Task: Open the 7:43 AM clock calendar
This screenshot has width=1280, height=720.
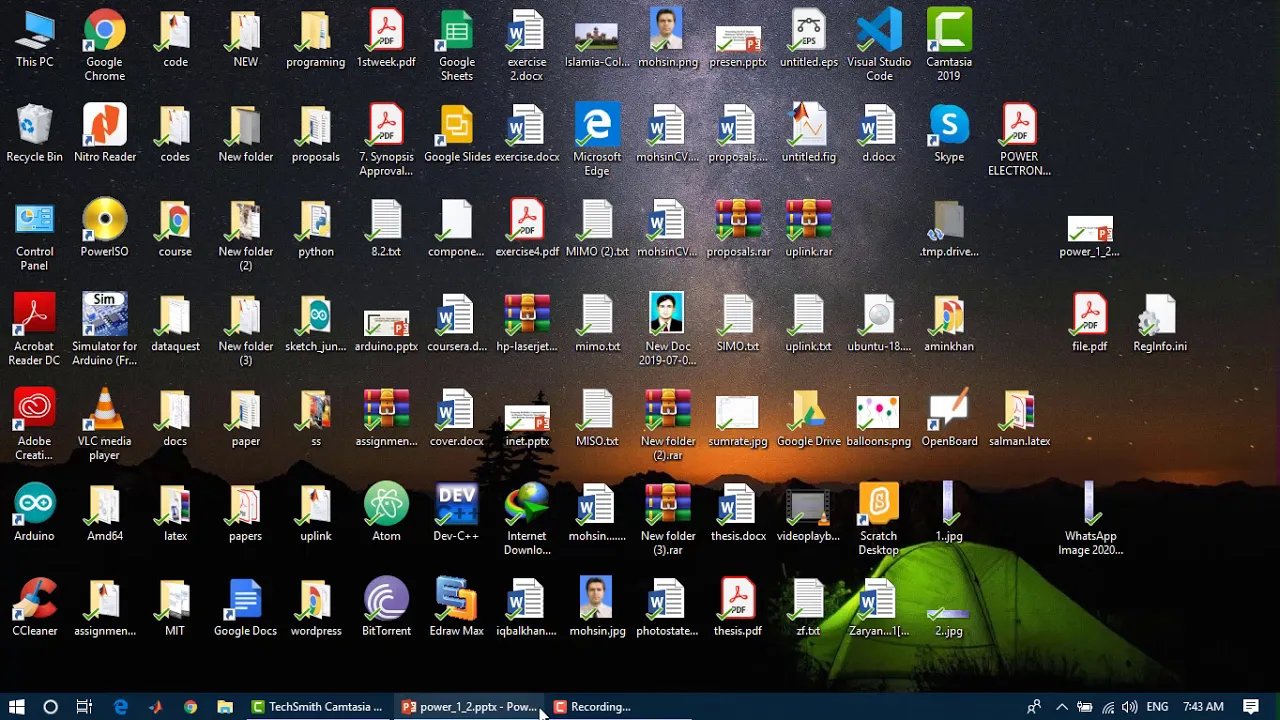Action: pyautogui.click(x=1203, y=706)
